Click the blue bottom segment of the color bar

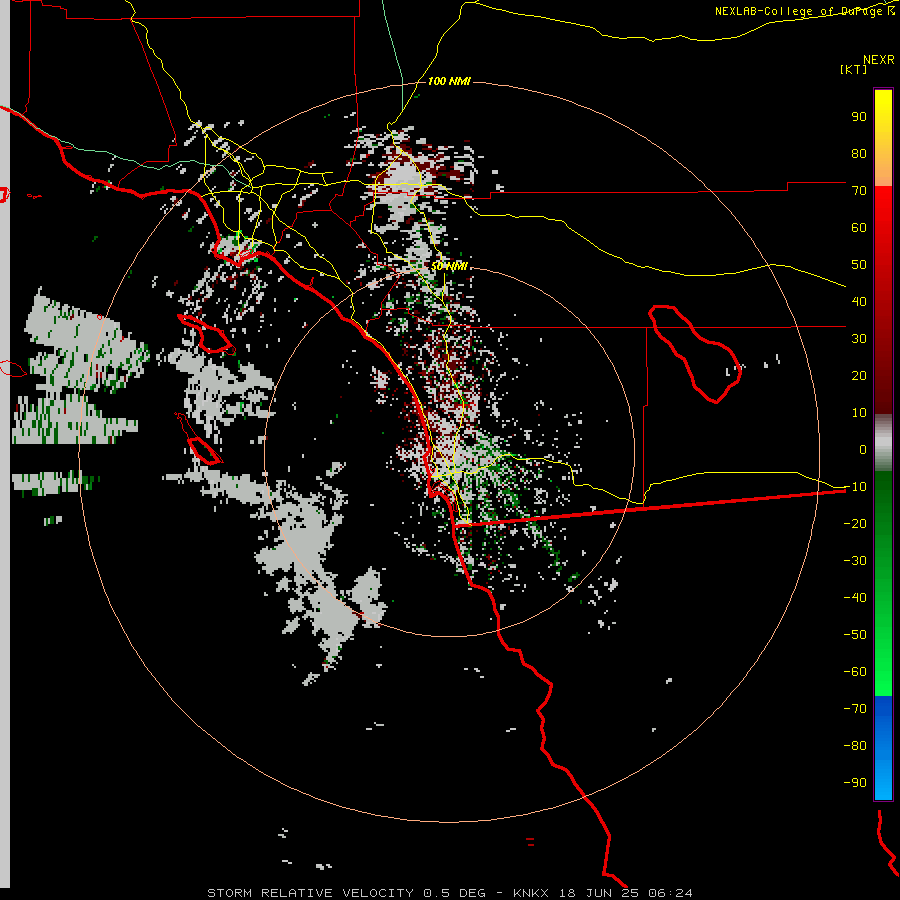pos(883,747)
